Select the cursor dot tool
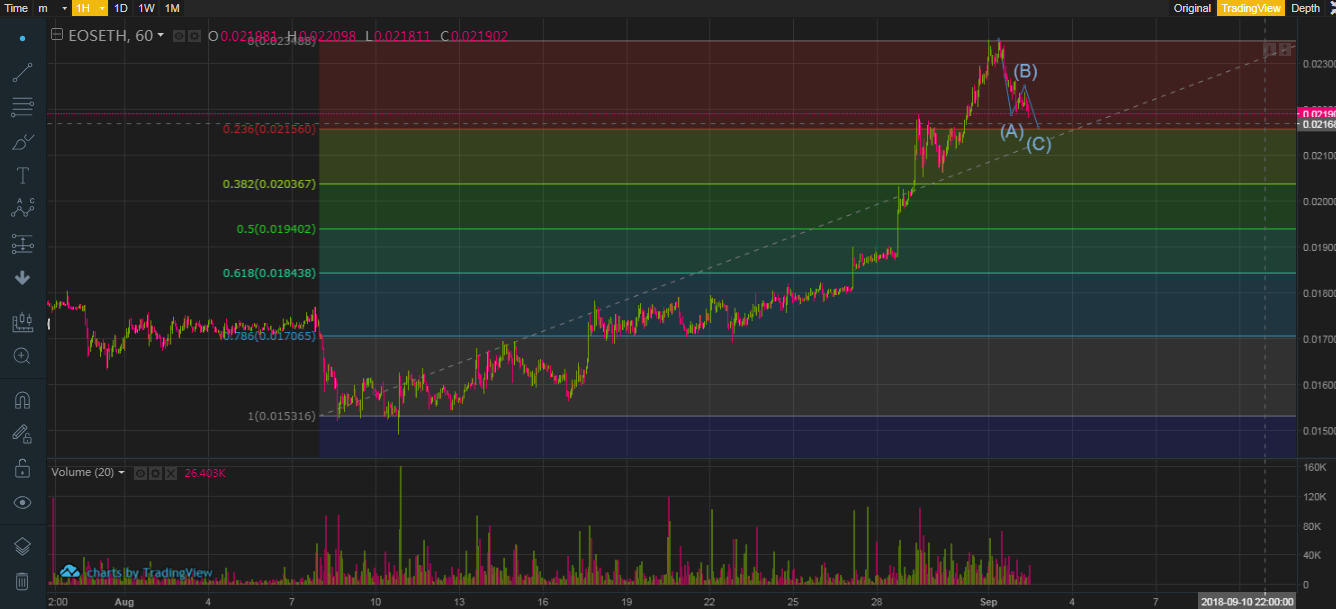 (x=22, y=38)
